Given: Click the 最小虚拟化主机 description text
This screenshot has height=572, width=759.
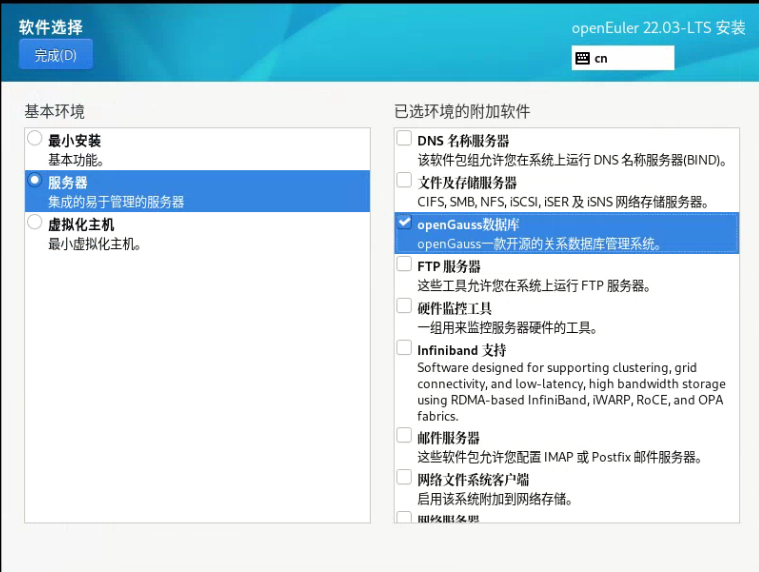Looking at the screenshot, I should pyautogui.click(x=94, y=244).
